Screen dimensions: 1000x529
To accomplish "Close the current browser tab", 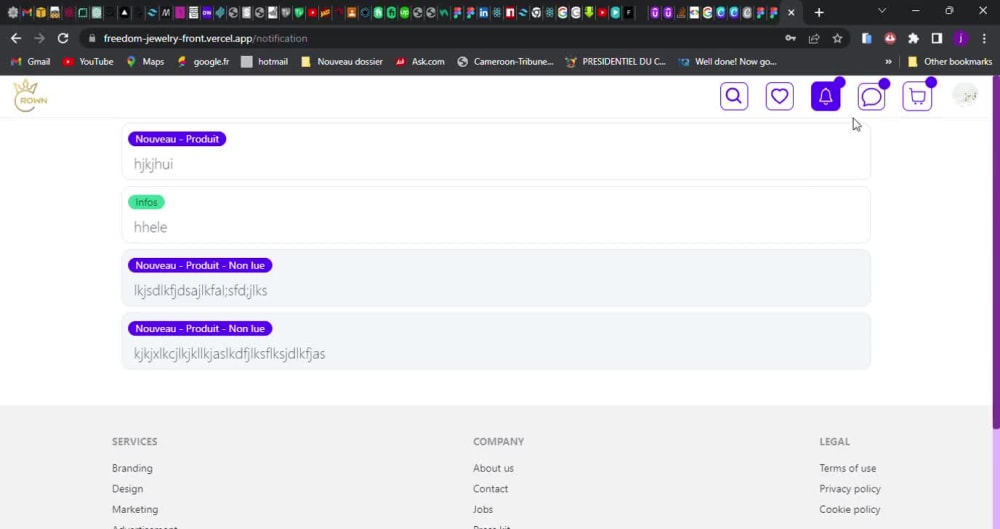I will coord(791,12).
